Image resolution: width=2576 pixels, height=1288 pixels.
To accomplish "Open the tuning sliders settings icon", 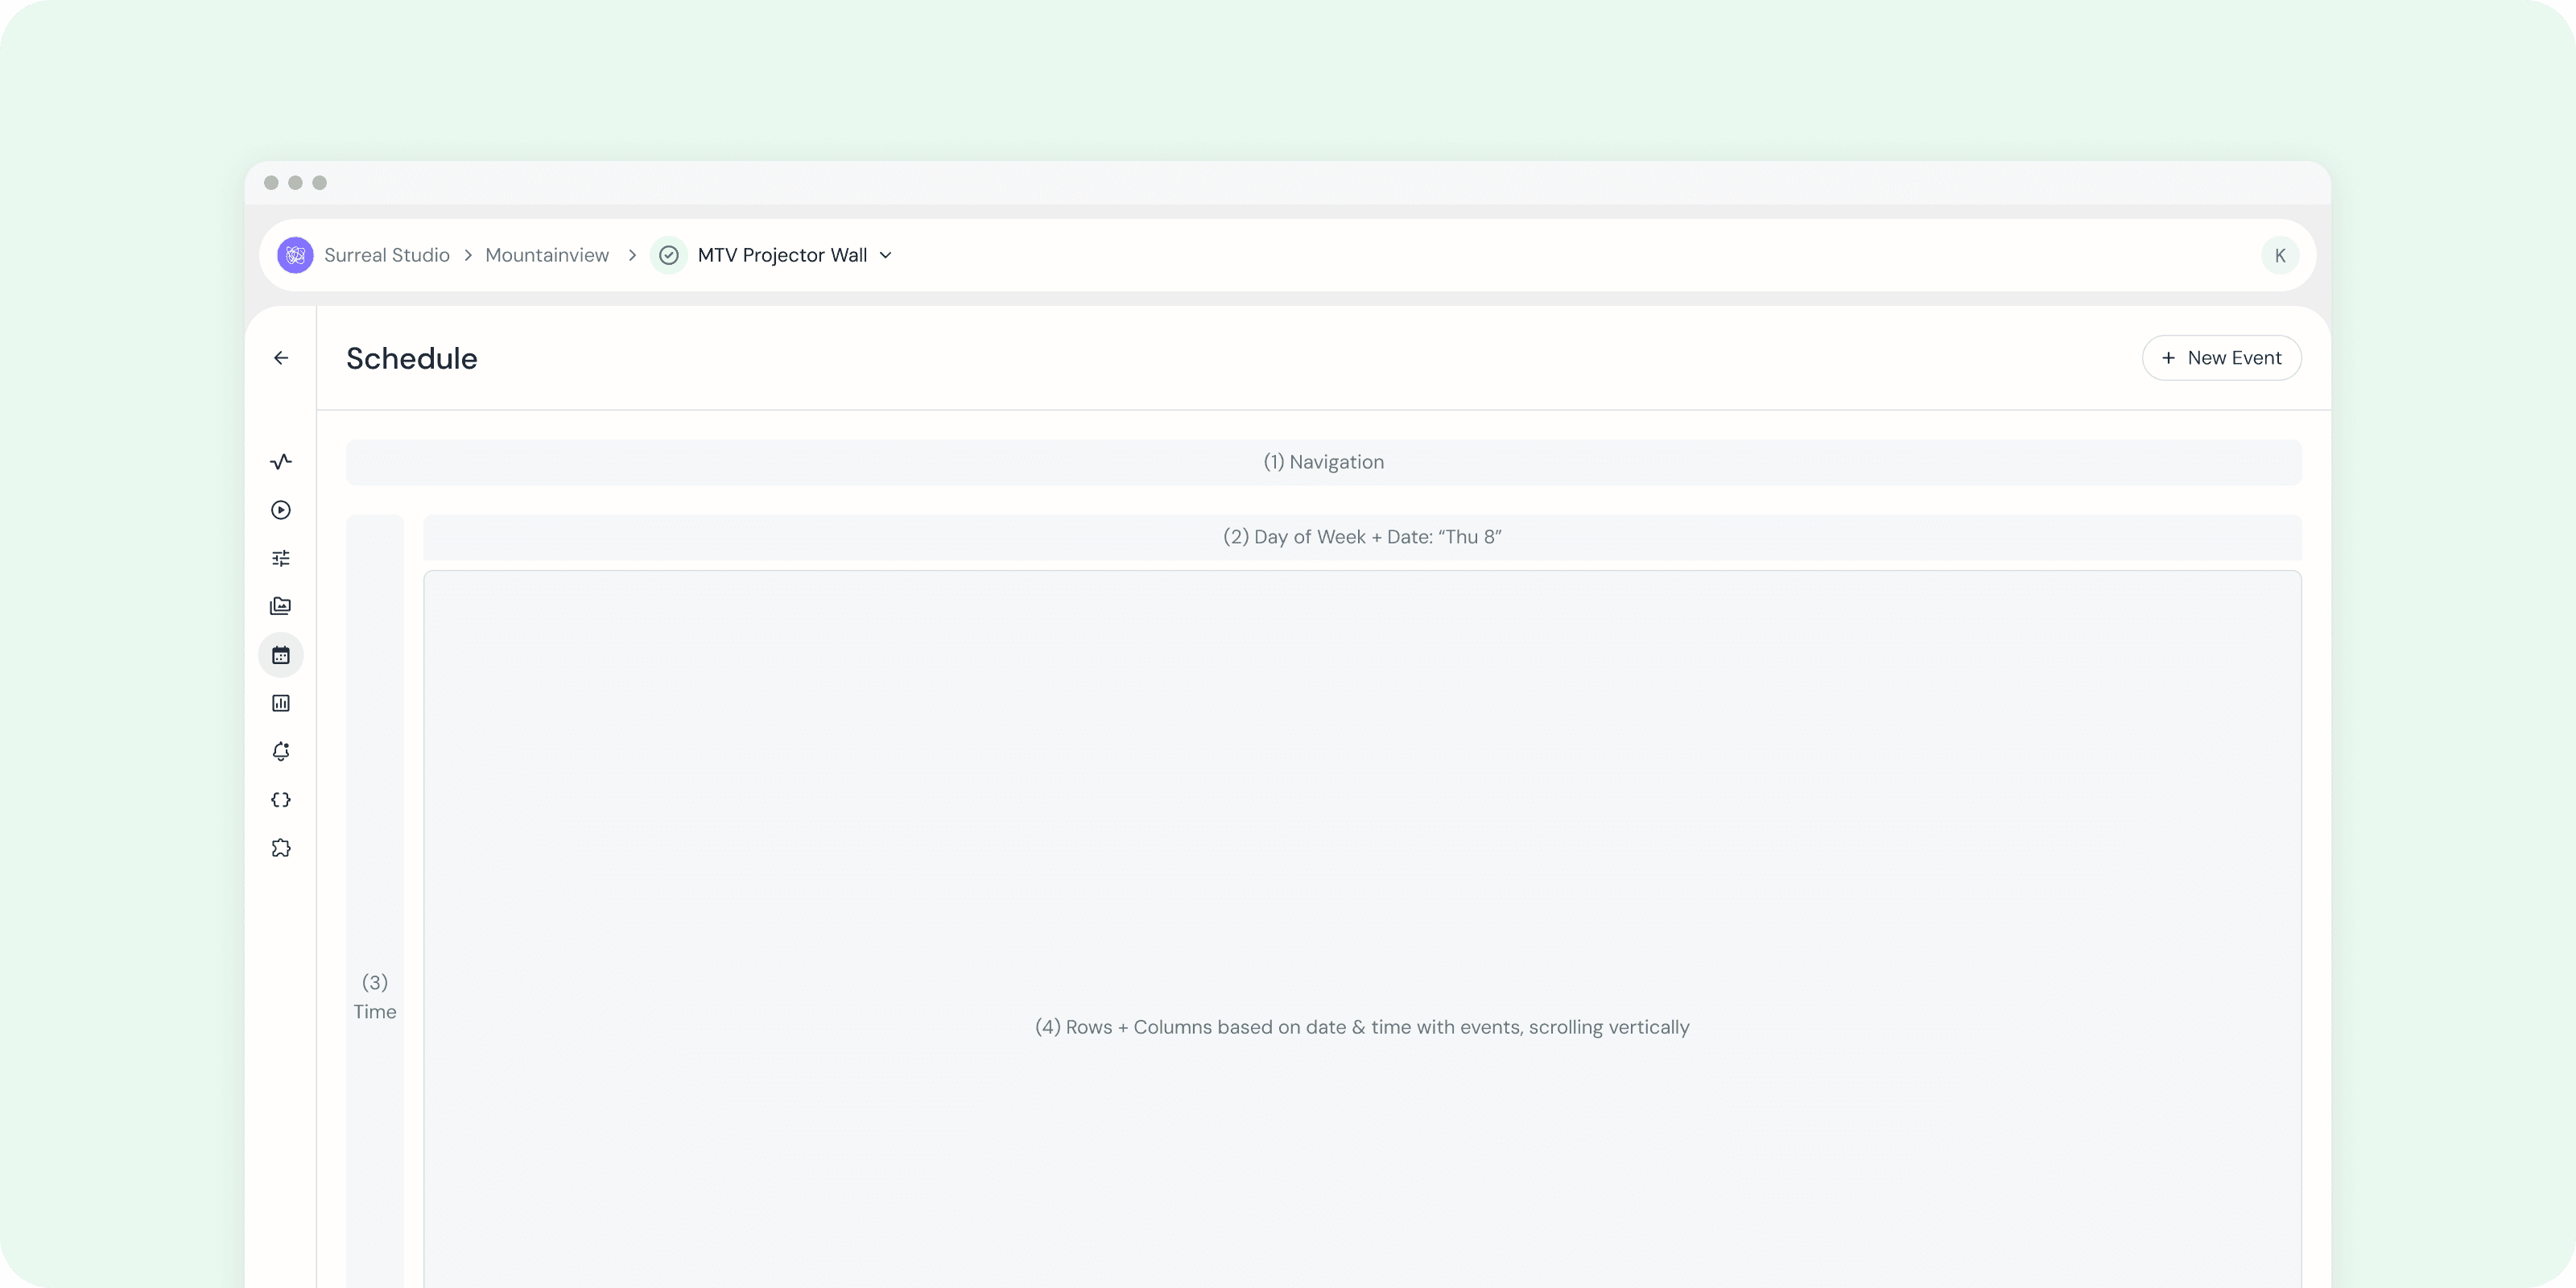I will pos(281,558).
